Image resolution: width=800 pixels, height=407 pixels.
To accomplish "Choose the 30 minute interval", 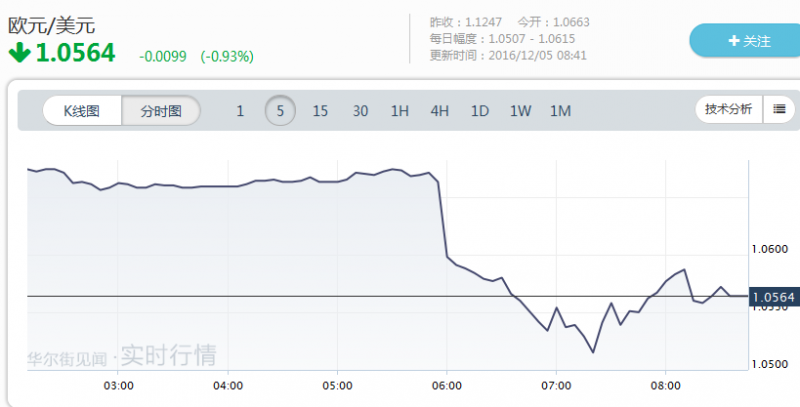I will coord(360,111).
